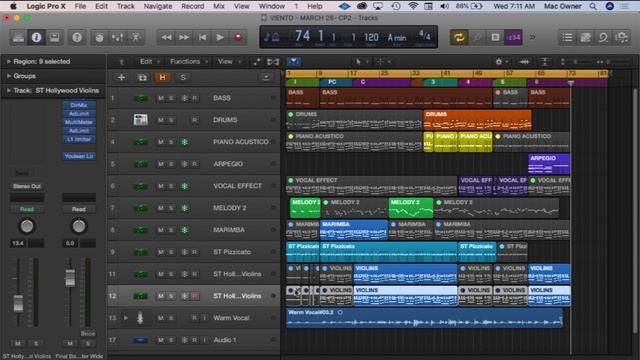Open Editors scissors button
The height and width of the screenshot is (360, 640).
(x=136, y=38)
